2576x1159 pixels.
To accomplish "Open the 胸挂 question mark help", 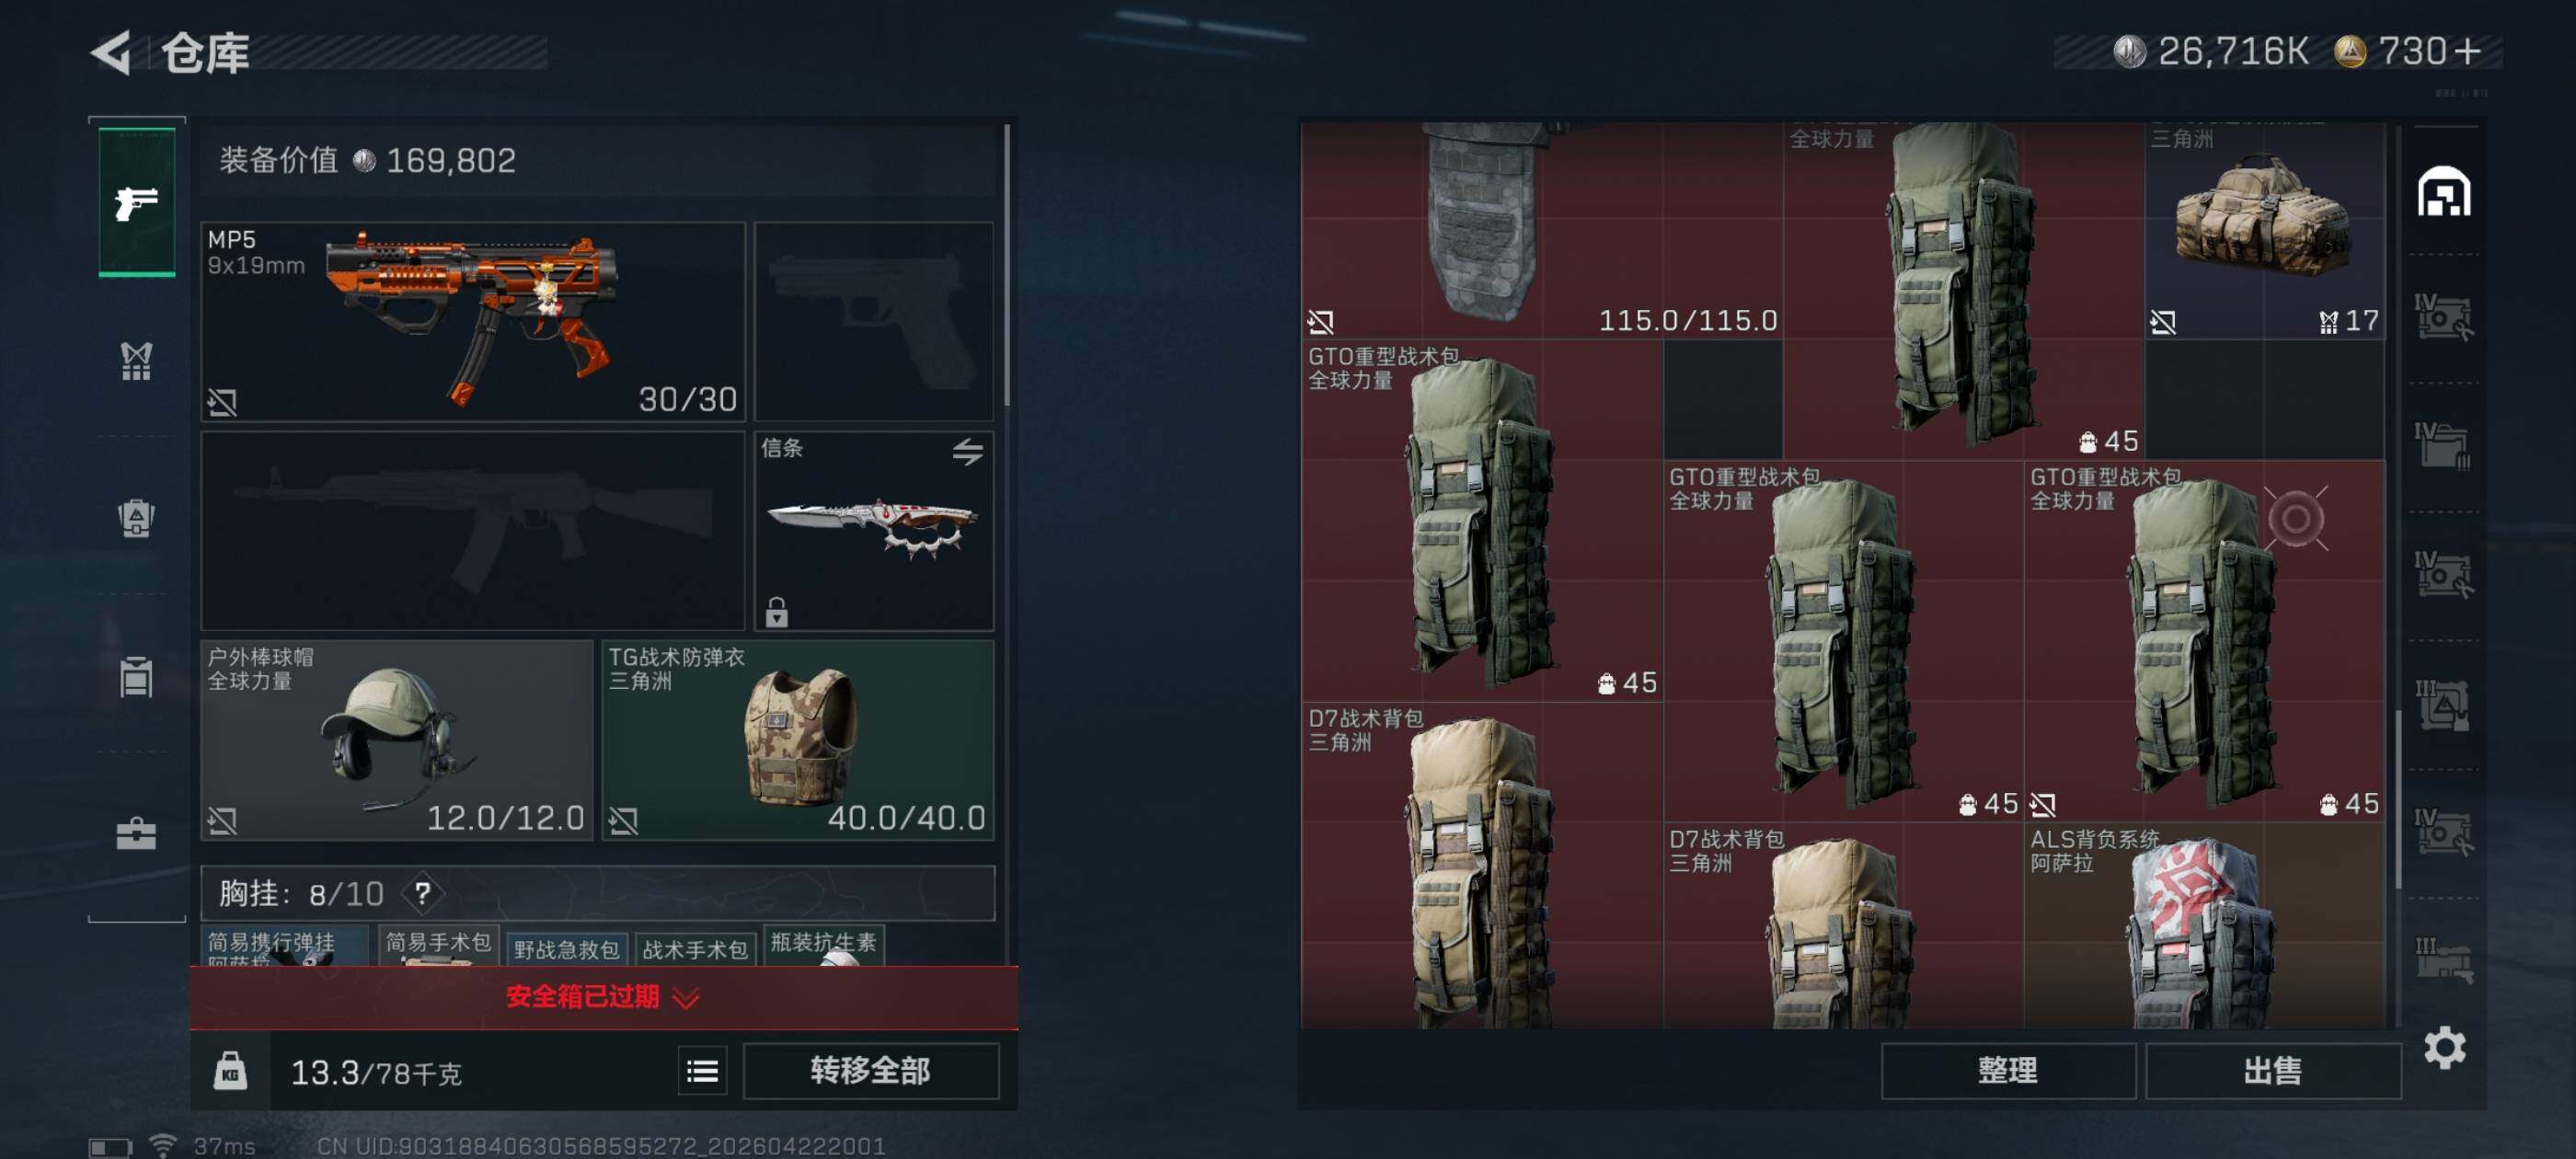I will click(423, 892).
